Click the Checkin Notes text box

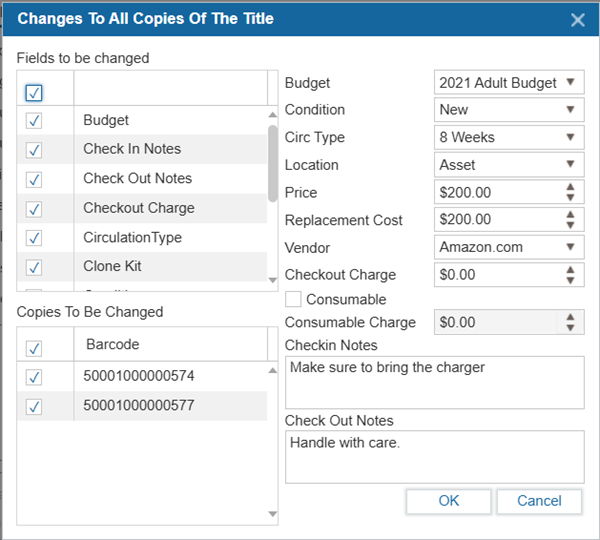[434, 382]
